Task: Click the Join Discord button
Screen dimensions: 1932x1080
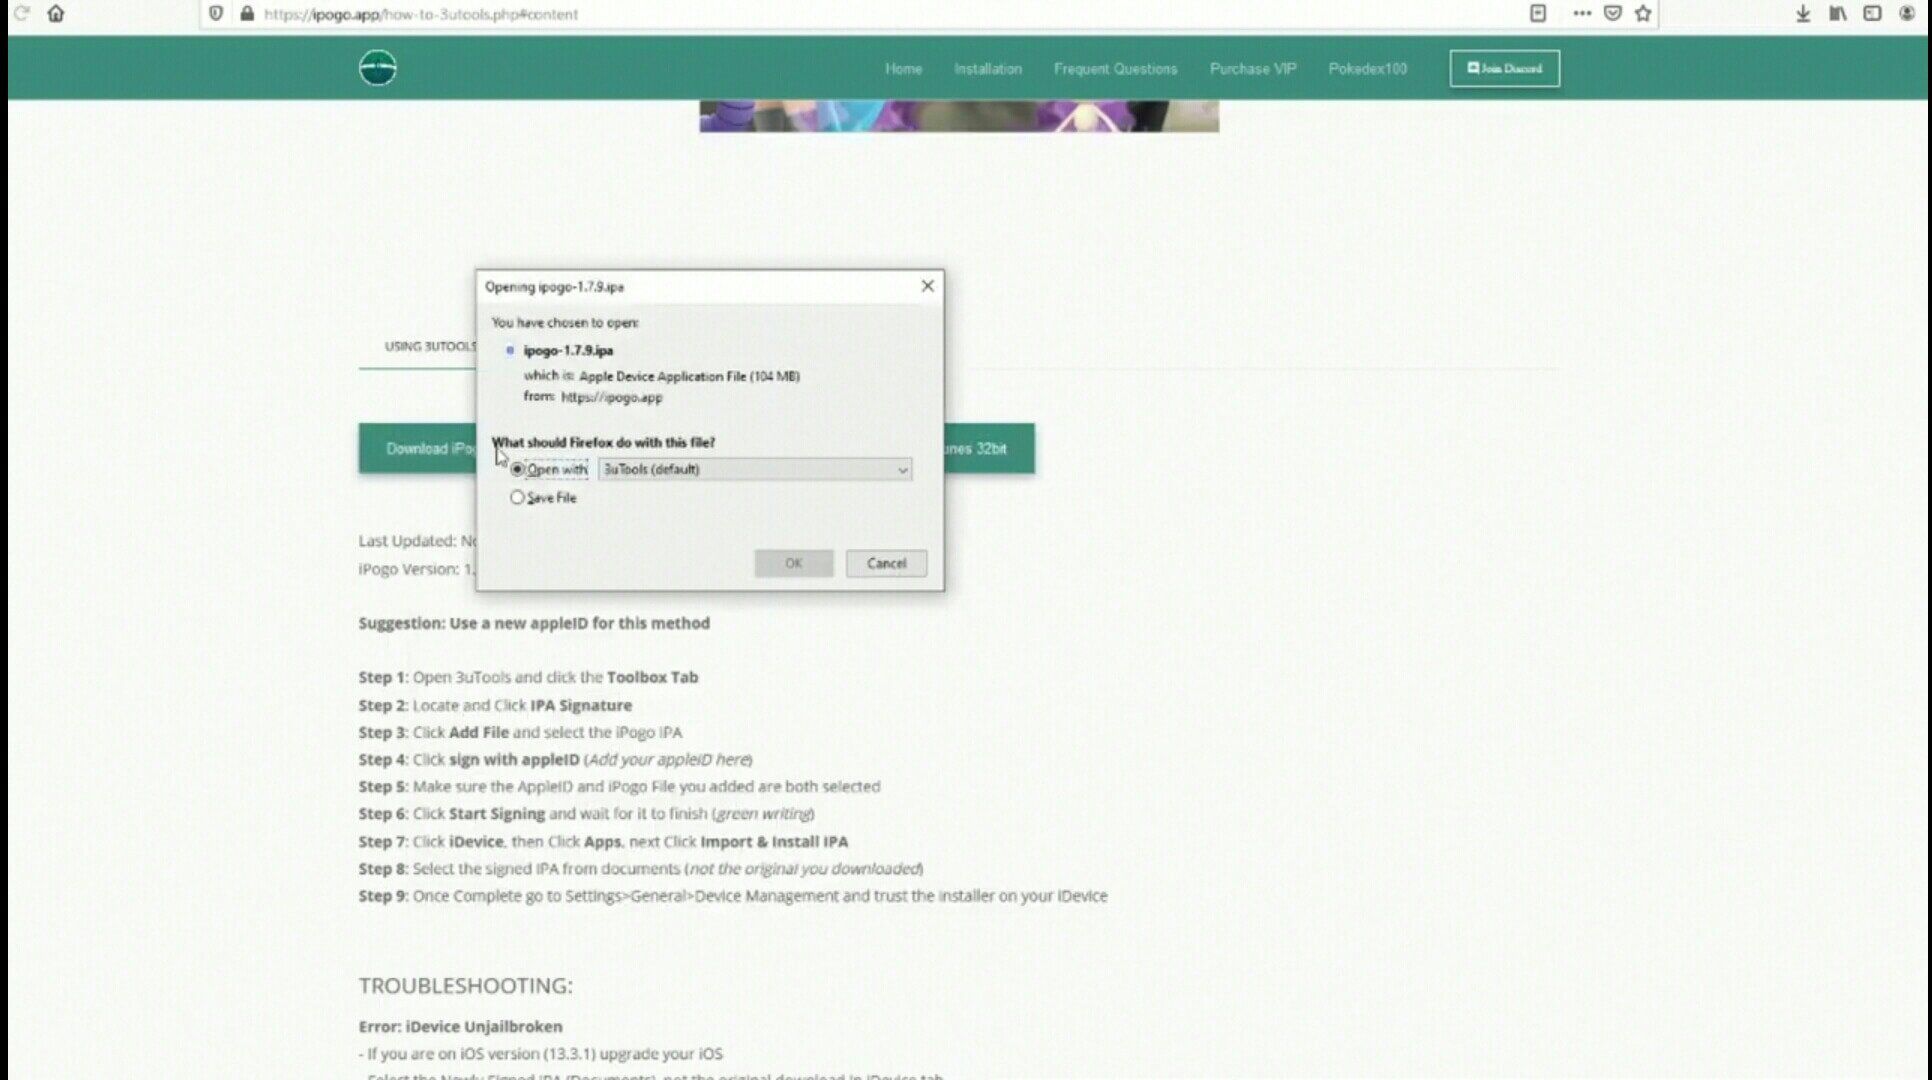Action: (1504, 68)
